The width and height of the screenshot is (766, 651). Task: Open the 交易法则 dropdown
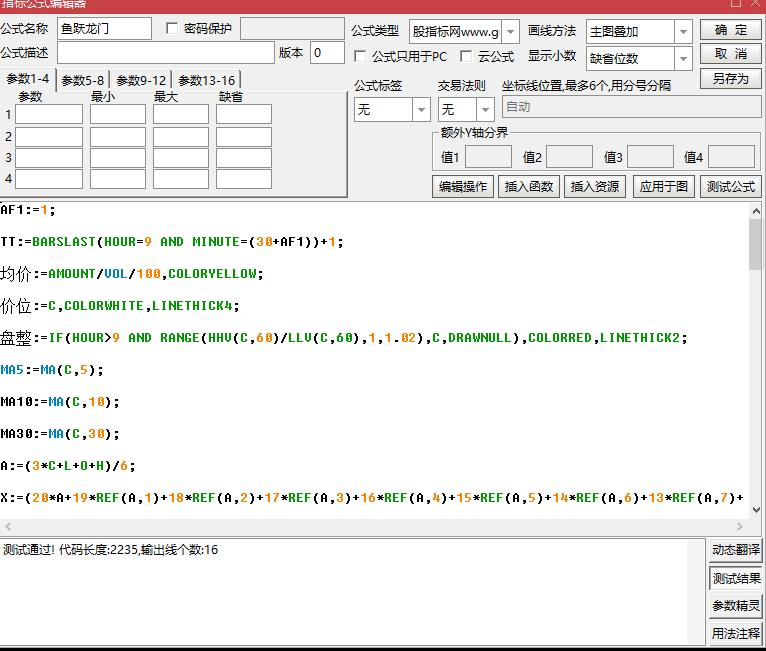pyautogui.click(x=485, y=110)
